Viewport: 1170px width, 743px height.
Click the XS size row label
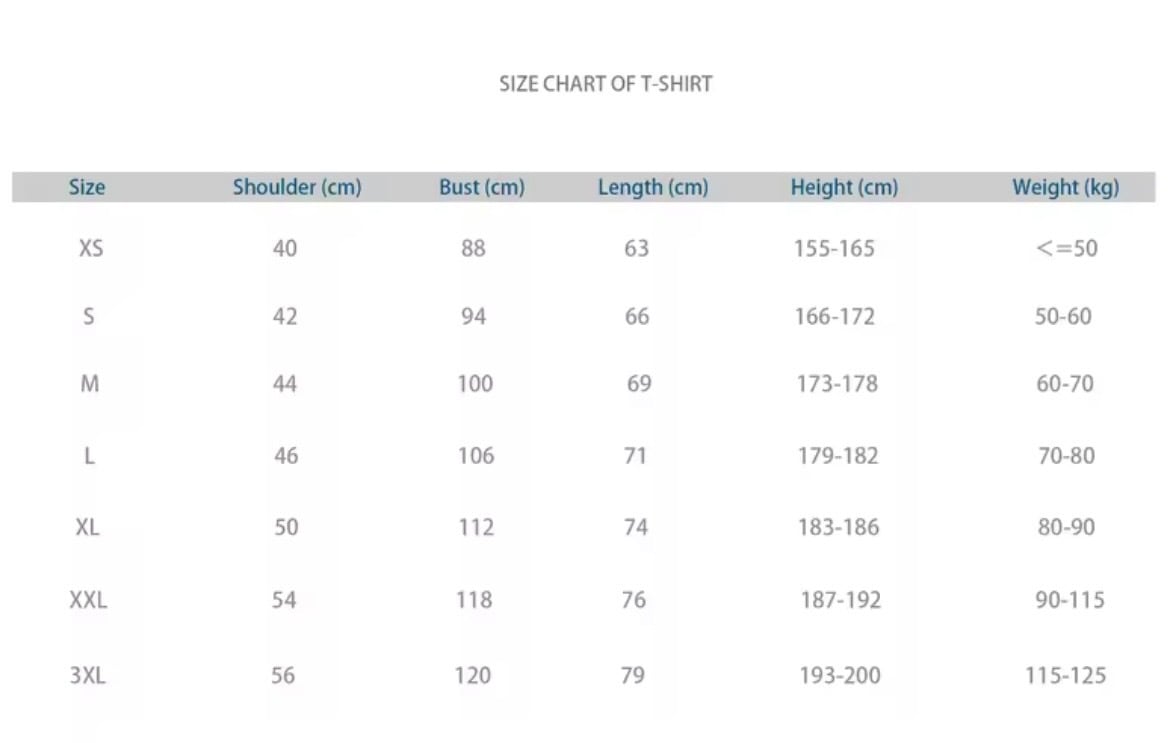coord(90,248)
